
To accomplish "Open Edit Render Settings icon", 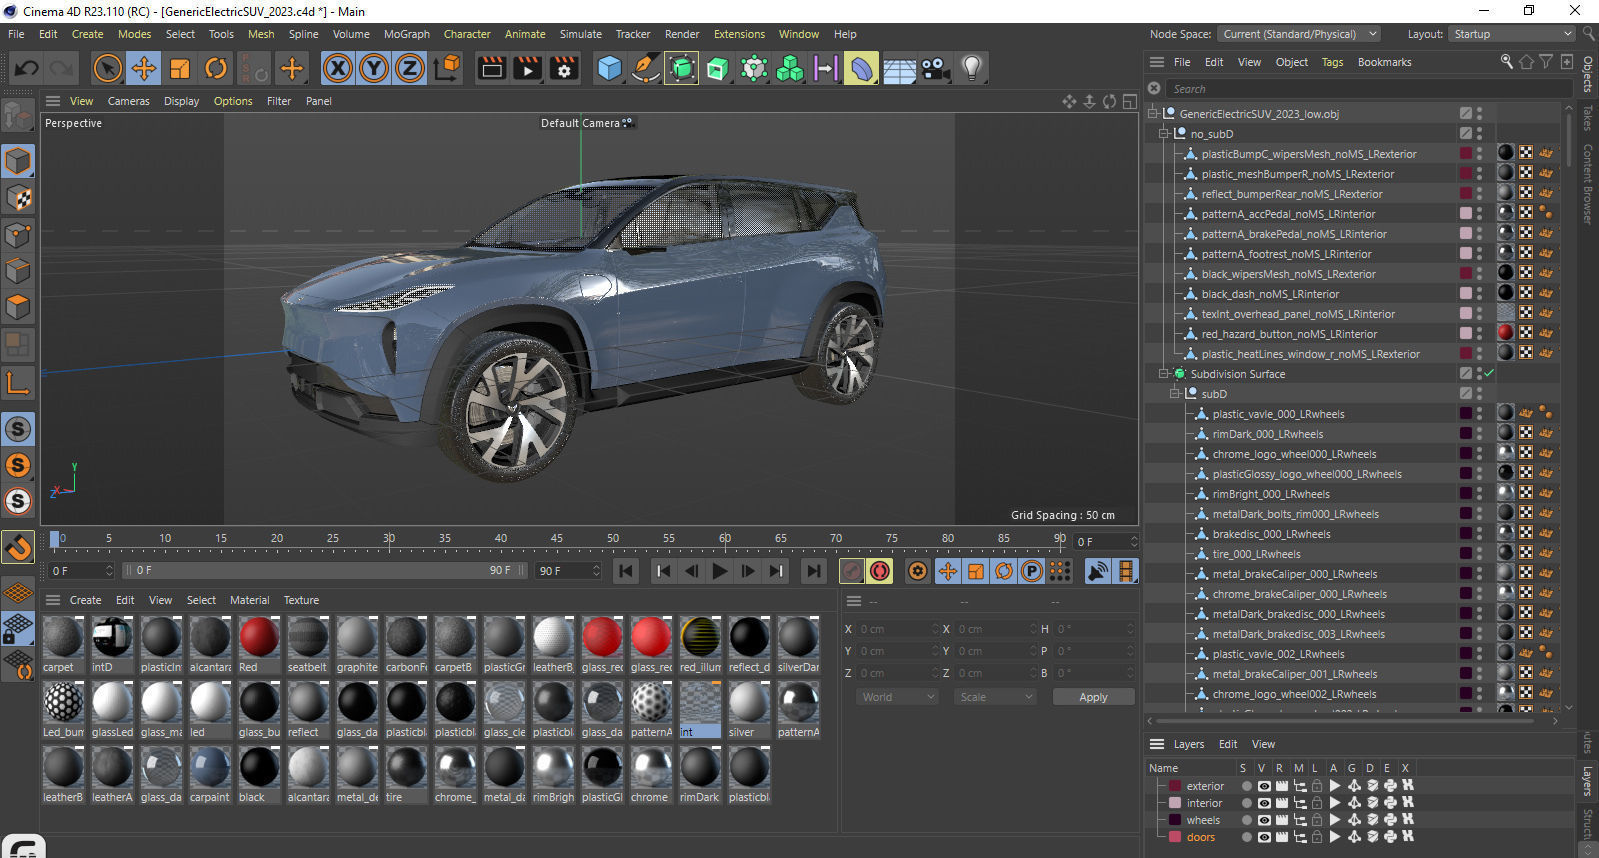I will click(564, 68).
